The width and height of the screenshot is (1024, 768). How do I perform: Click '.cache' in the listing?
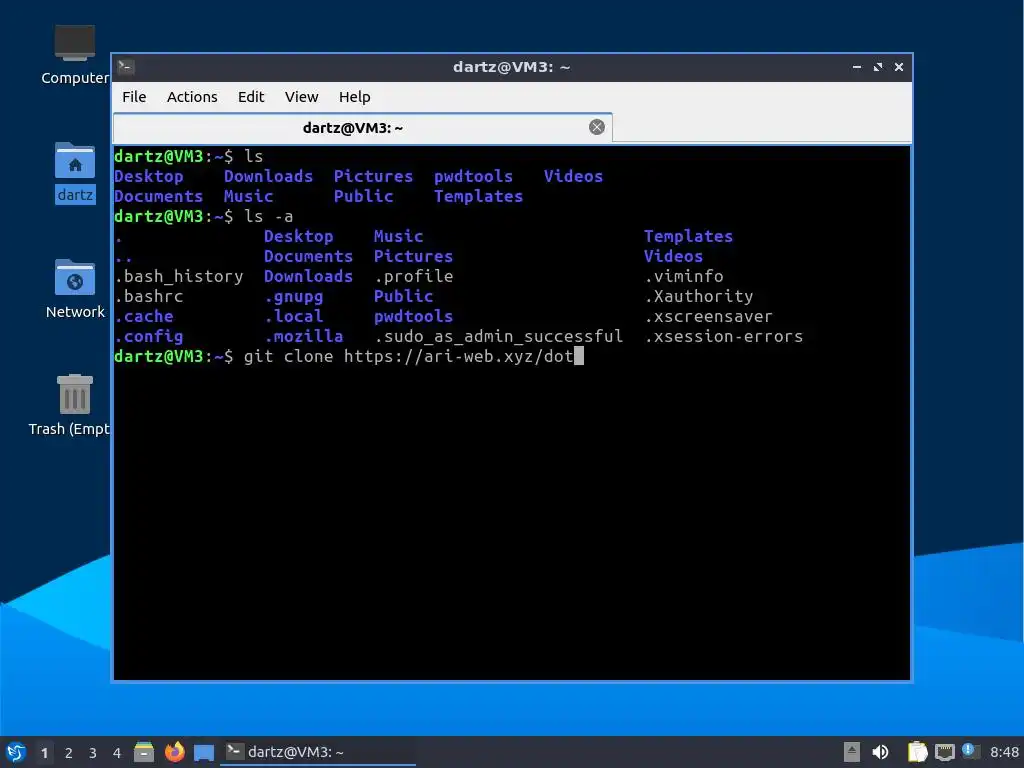pos(144,316)
